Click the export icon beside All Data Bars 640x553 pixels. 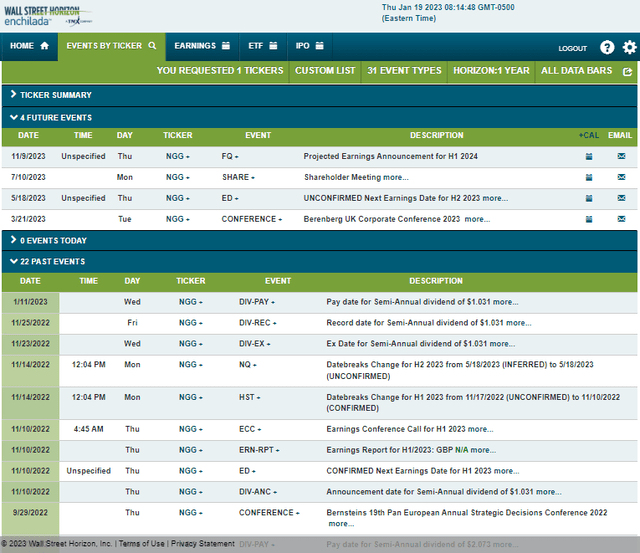click(x=627, y=72)
